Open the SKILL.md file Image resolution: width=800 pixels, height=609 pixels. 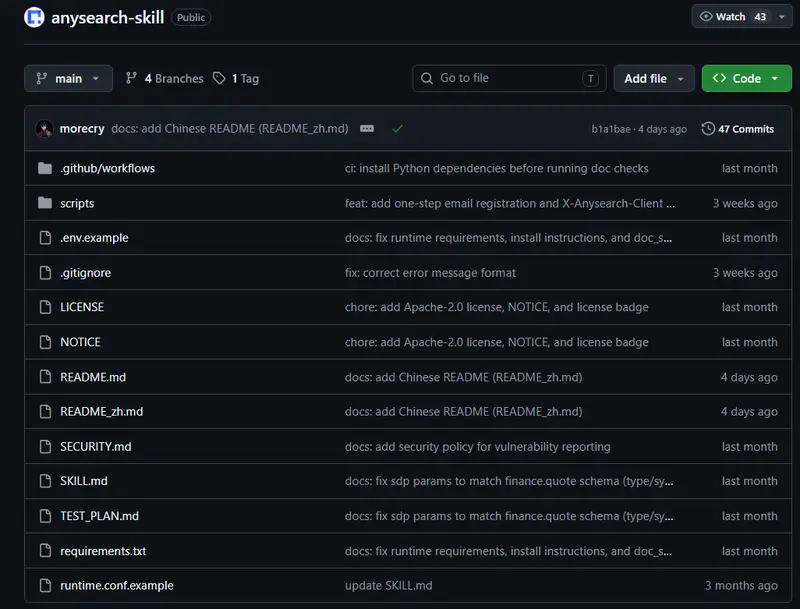84,481
